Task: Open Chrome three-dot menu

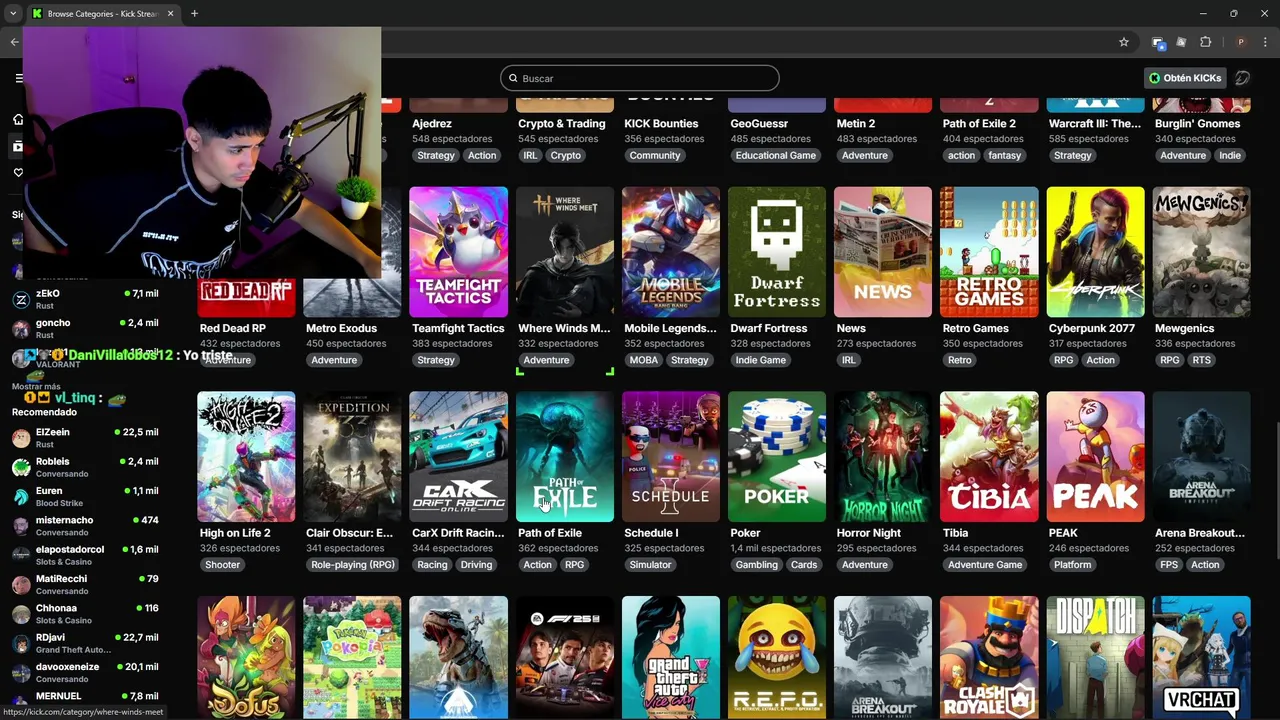Action: pos(1265,42)
